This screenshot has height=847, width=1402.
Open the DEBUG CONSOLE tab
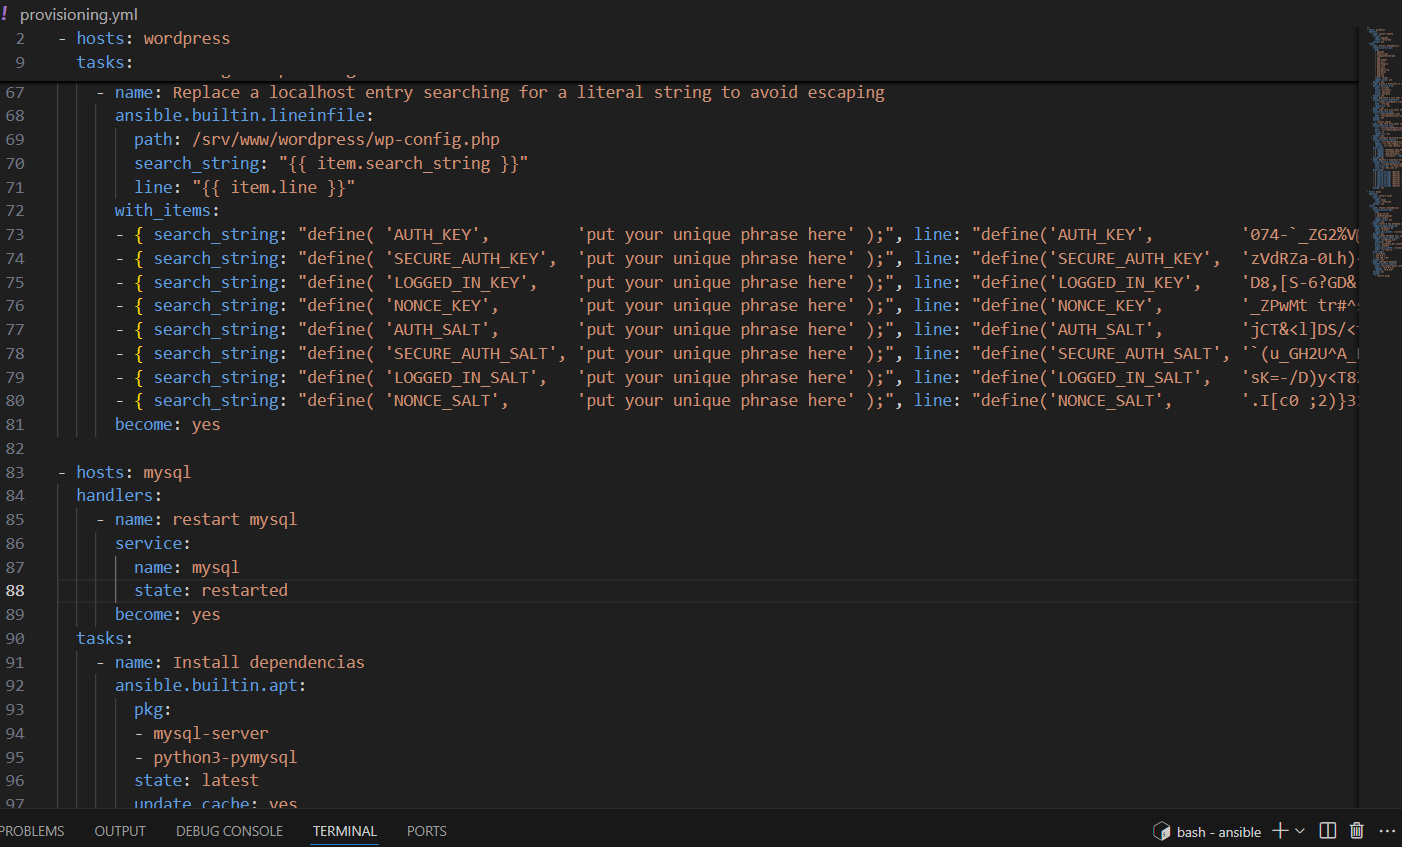[x=229, y=831]
